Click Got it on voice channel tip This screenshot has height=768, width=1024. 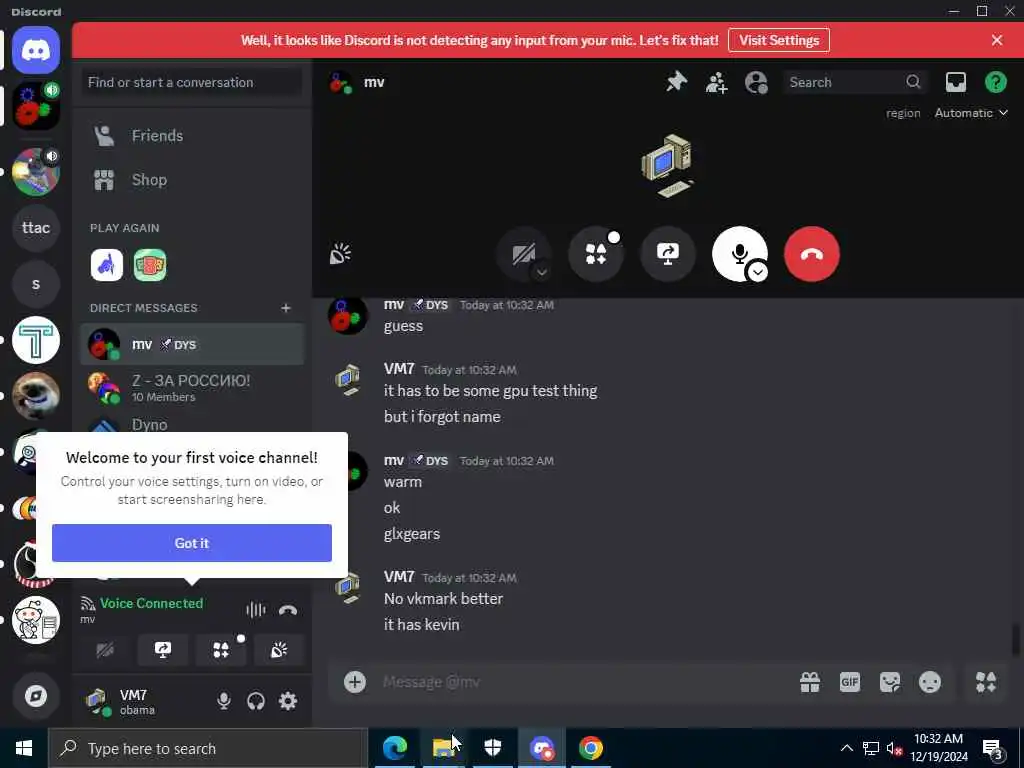(192, 543)
